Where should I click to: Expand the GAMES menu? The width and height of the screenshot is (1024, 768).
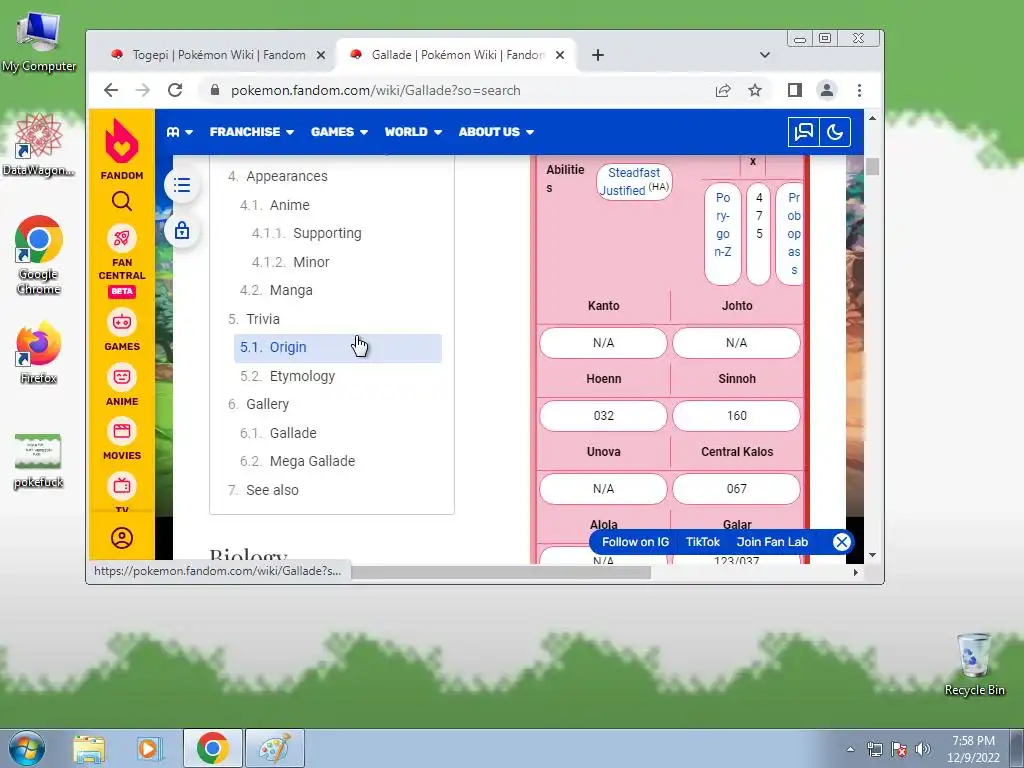coord(340,132)
